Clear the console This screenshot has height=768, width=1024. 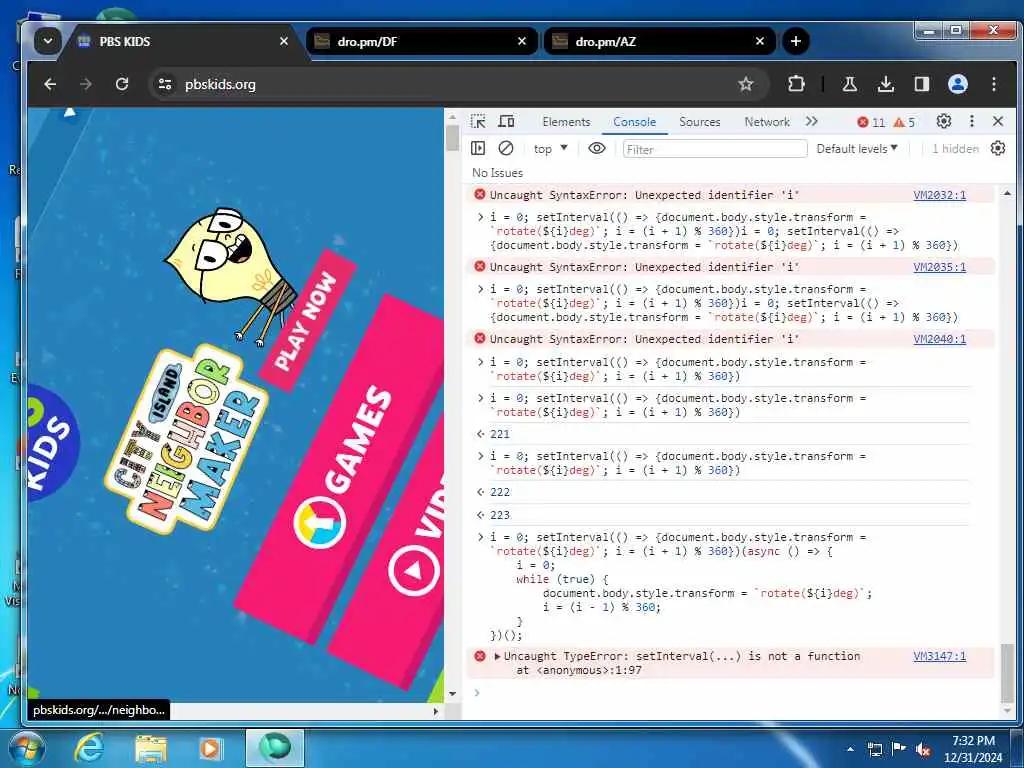505,149
